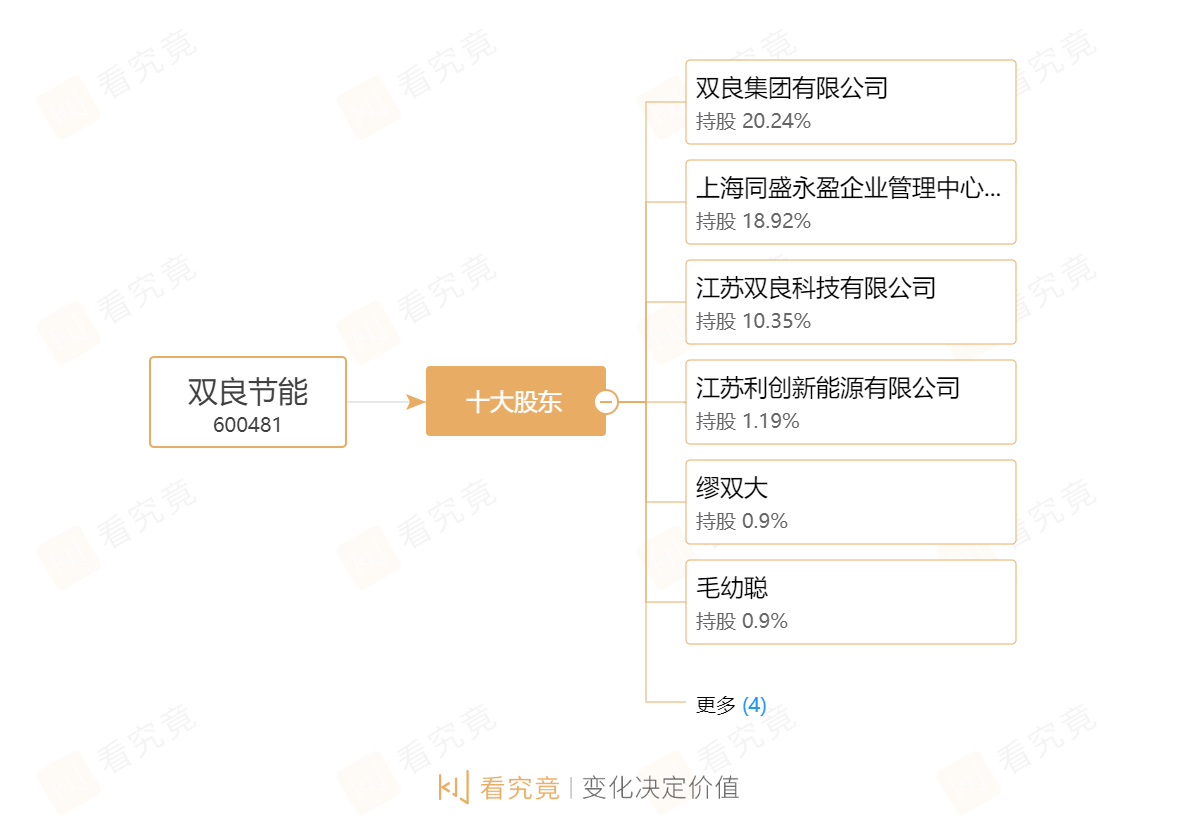The height and width of the screenshot is (830, 1178).
Task: Expand the 更多 (4) shareholders entry
Action: 716,705
